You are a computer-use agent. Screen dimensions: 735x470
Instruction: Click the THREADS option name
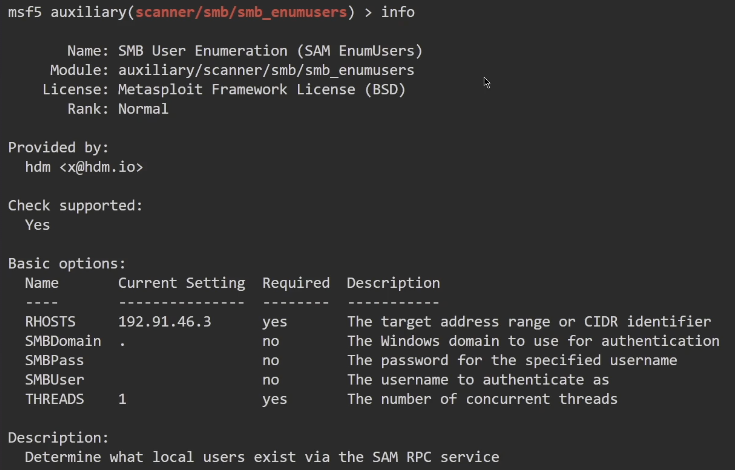pos(54,399)
